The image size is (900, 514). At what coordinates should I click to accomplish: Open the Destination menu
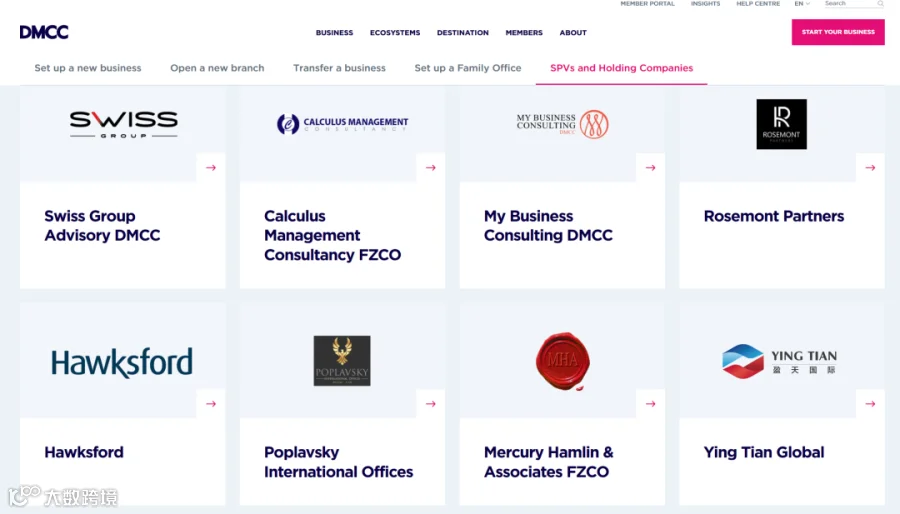click(463, 33)
